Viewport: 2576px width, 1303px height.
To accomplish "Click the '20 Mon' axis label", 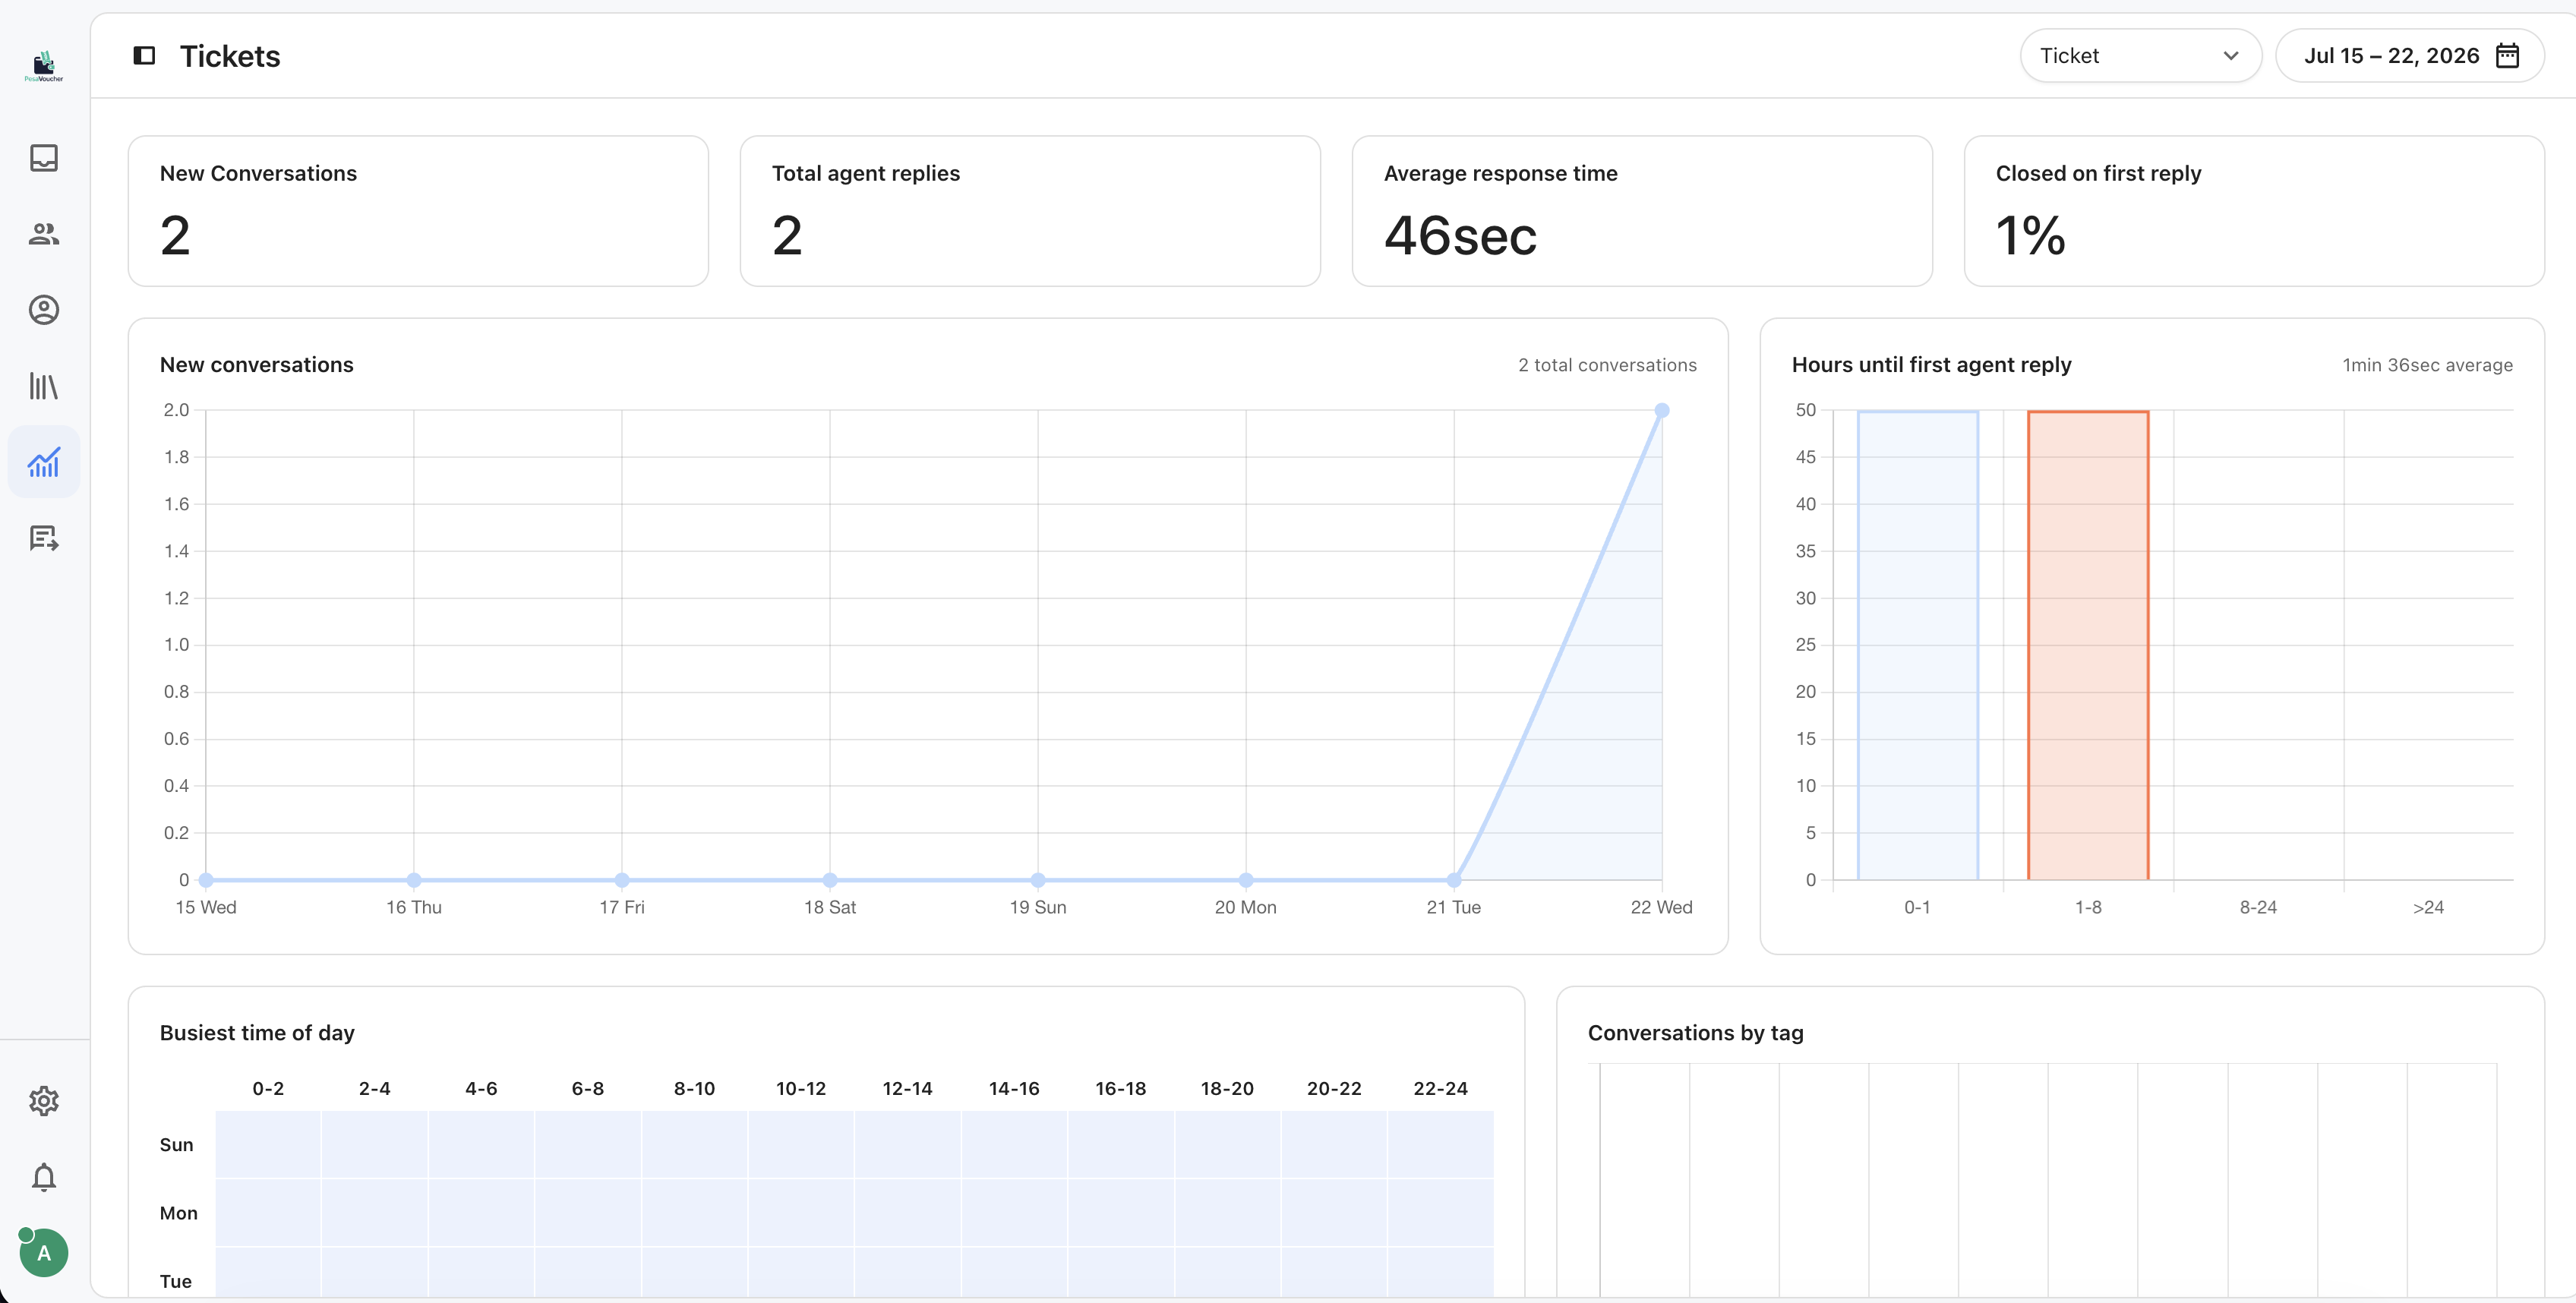I will [1245, 907].
